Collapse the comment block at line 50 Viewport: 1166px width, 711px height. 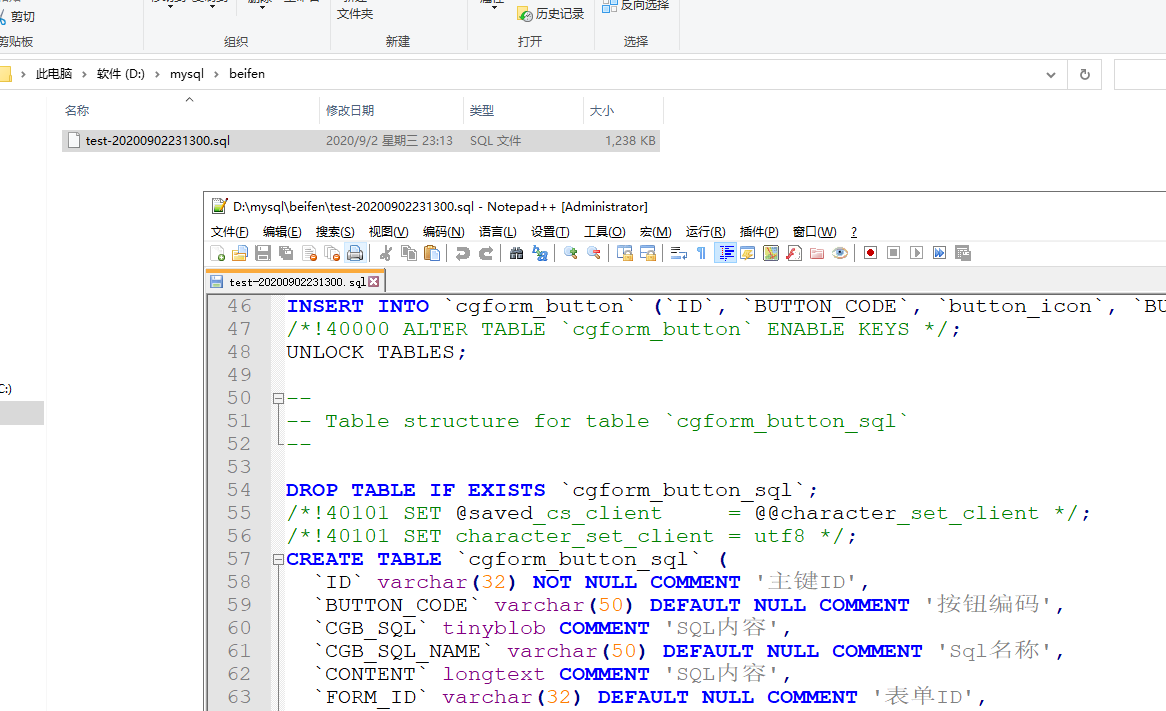point(278,399)
